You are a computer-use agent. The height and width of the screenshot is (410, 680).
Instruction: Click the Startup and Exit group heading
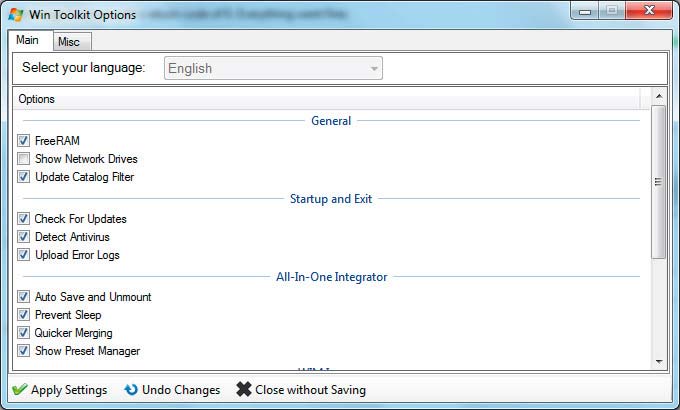tap(331, 199)
